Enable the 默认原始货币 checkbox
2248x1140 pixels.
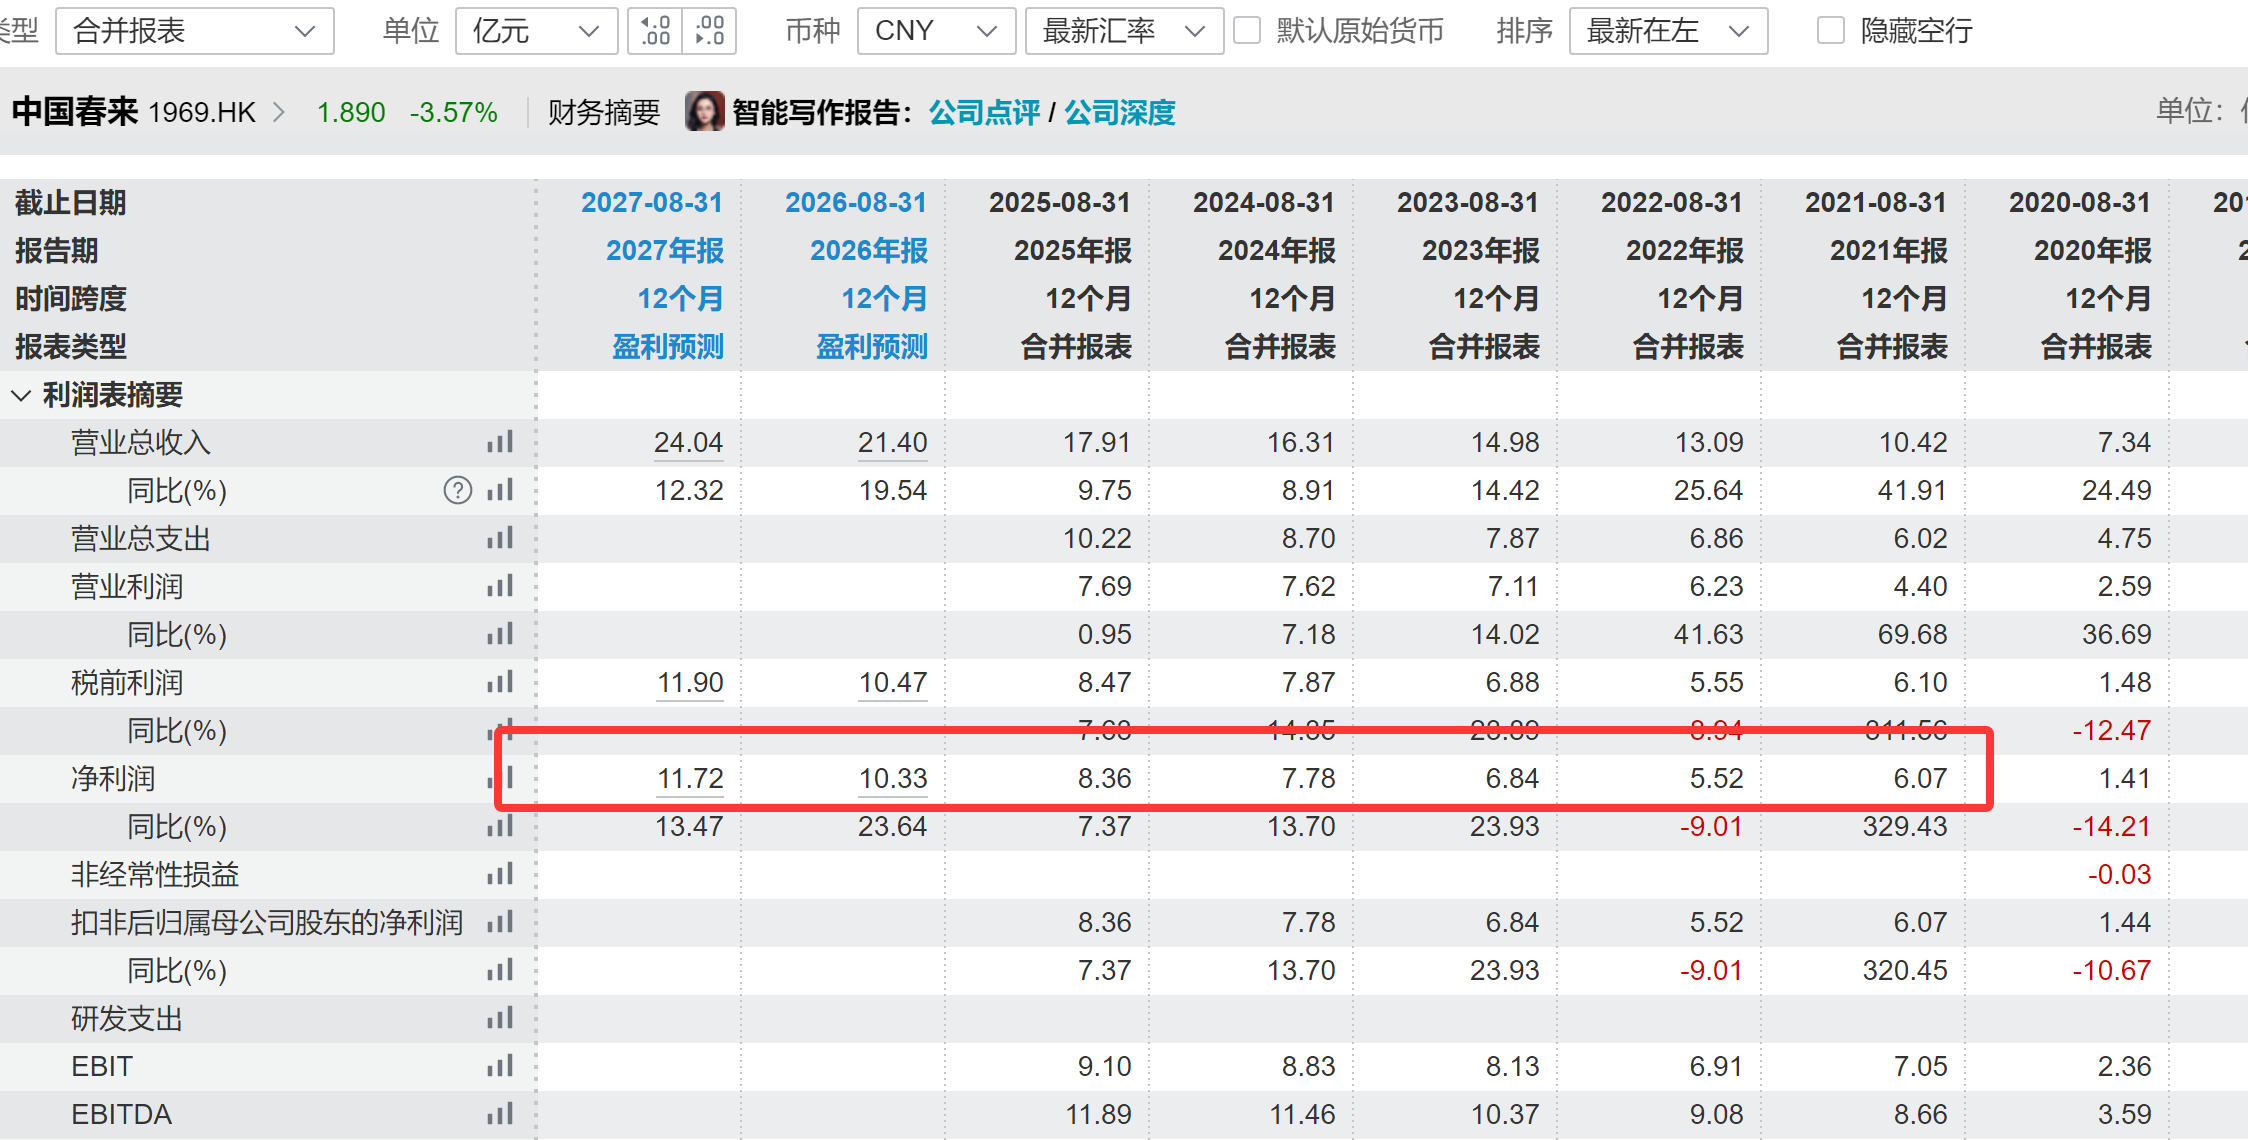click(x=1247, y=31)
